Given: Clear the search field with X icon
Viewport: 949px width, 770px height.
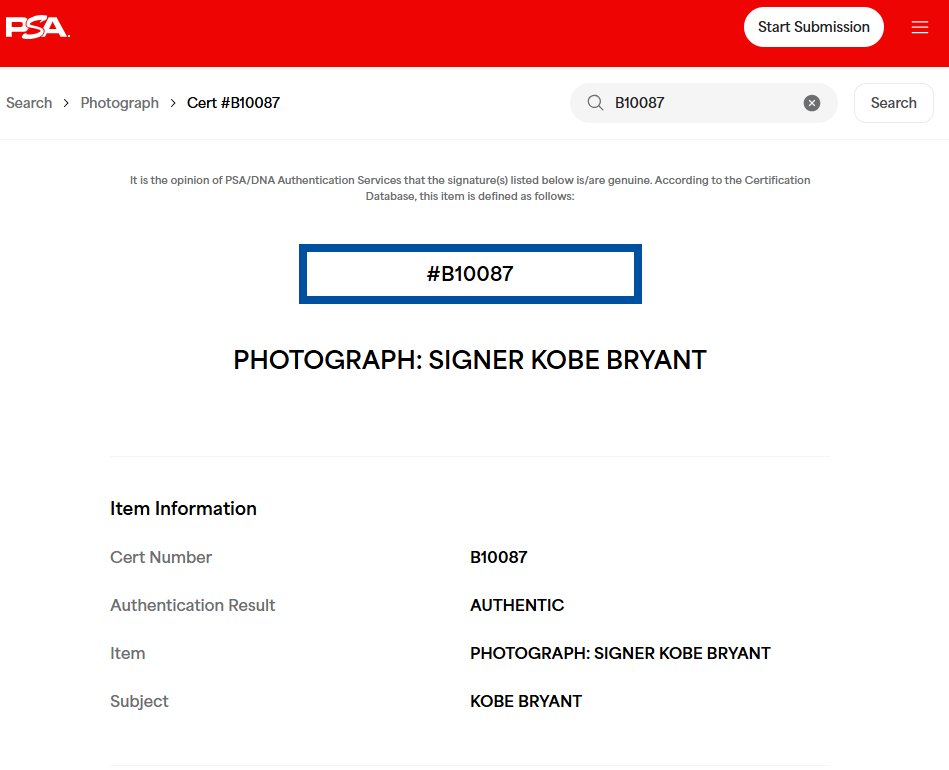Looking at the screenshot, I should [x=811, y=103].
